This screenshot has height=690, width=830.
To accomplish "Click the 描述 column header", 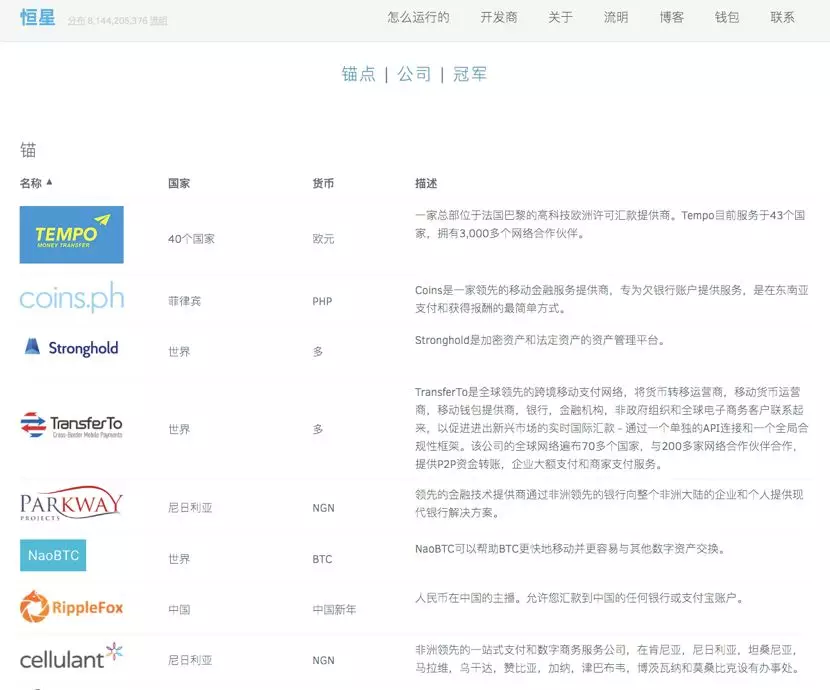I will coord(426,184).
